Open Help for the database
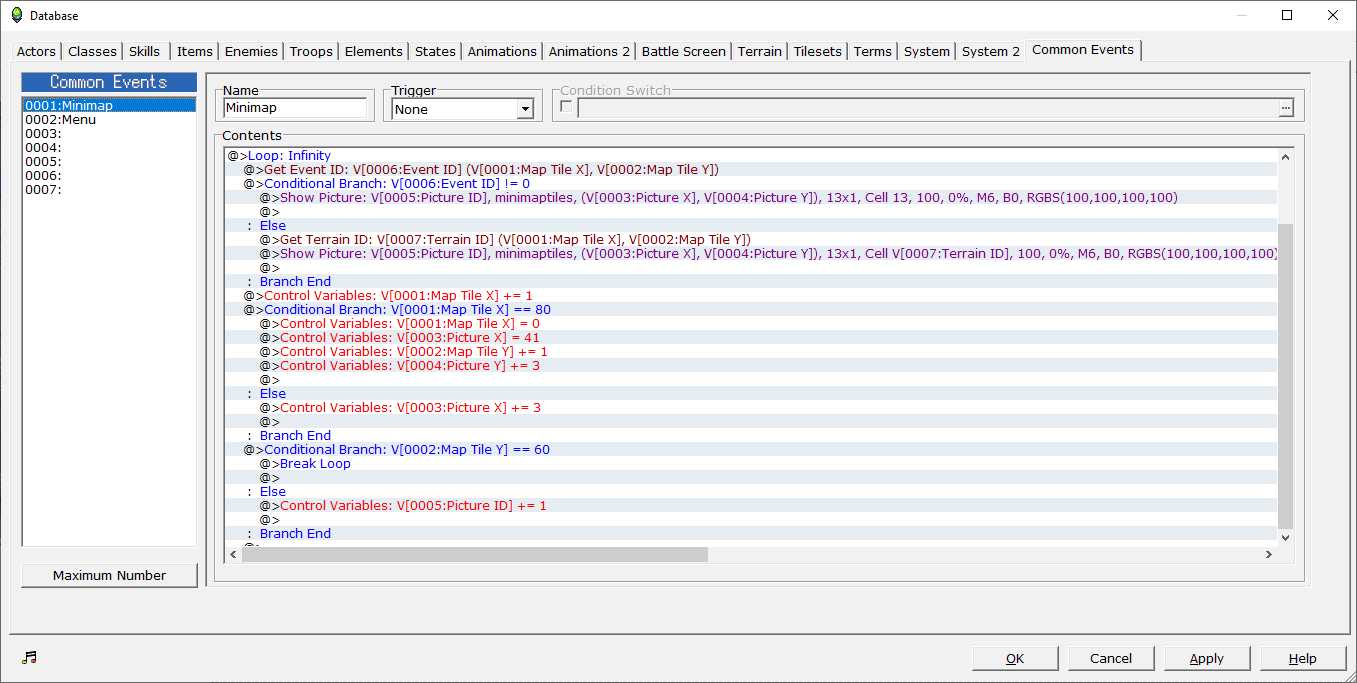Screen dimensions: 1357x683 tap(1303, 658)
